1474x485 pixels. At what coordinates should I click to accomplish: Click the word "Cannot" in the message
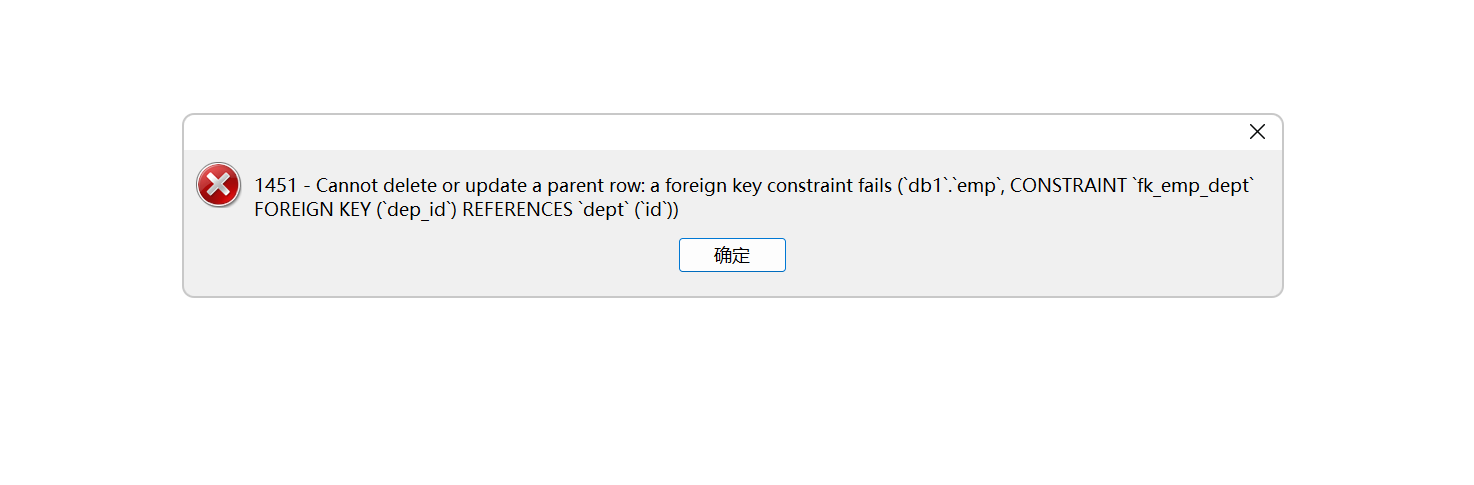[346, 186]
